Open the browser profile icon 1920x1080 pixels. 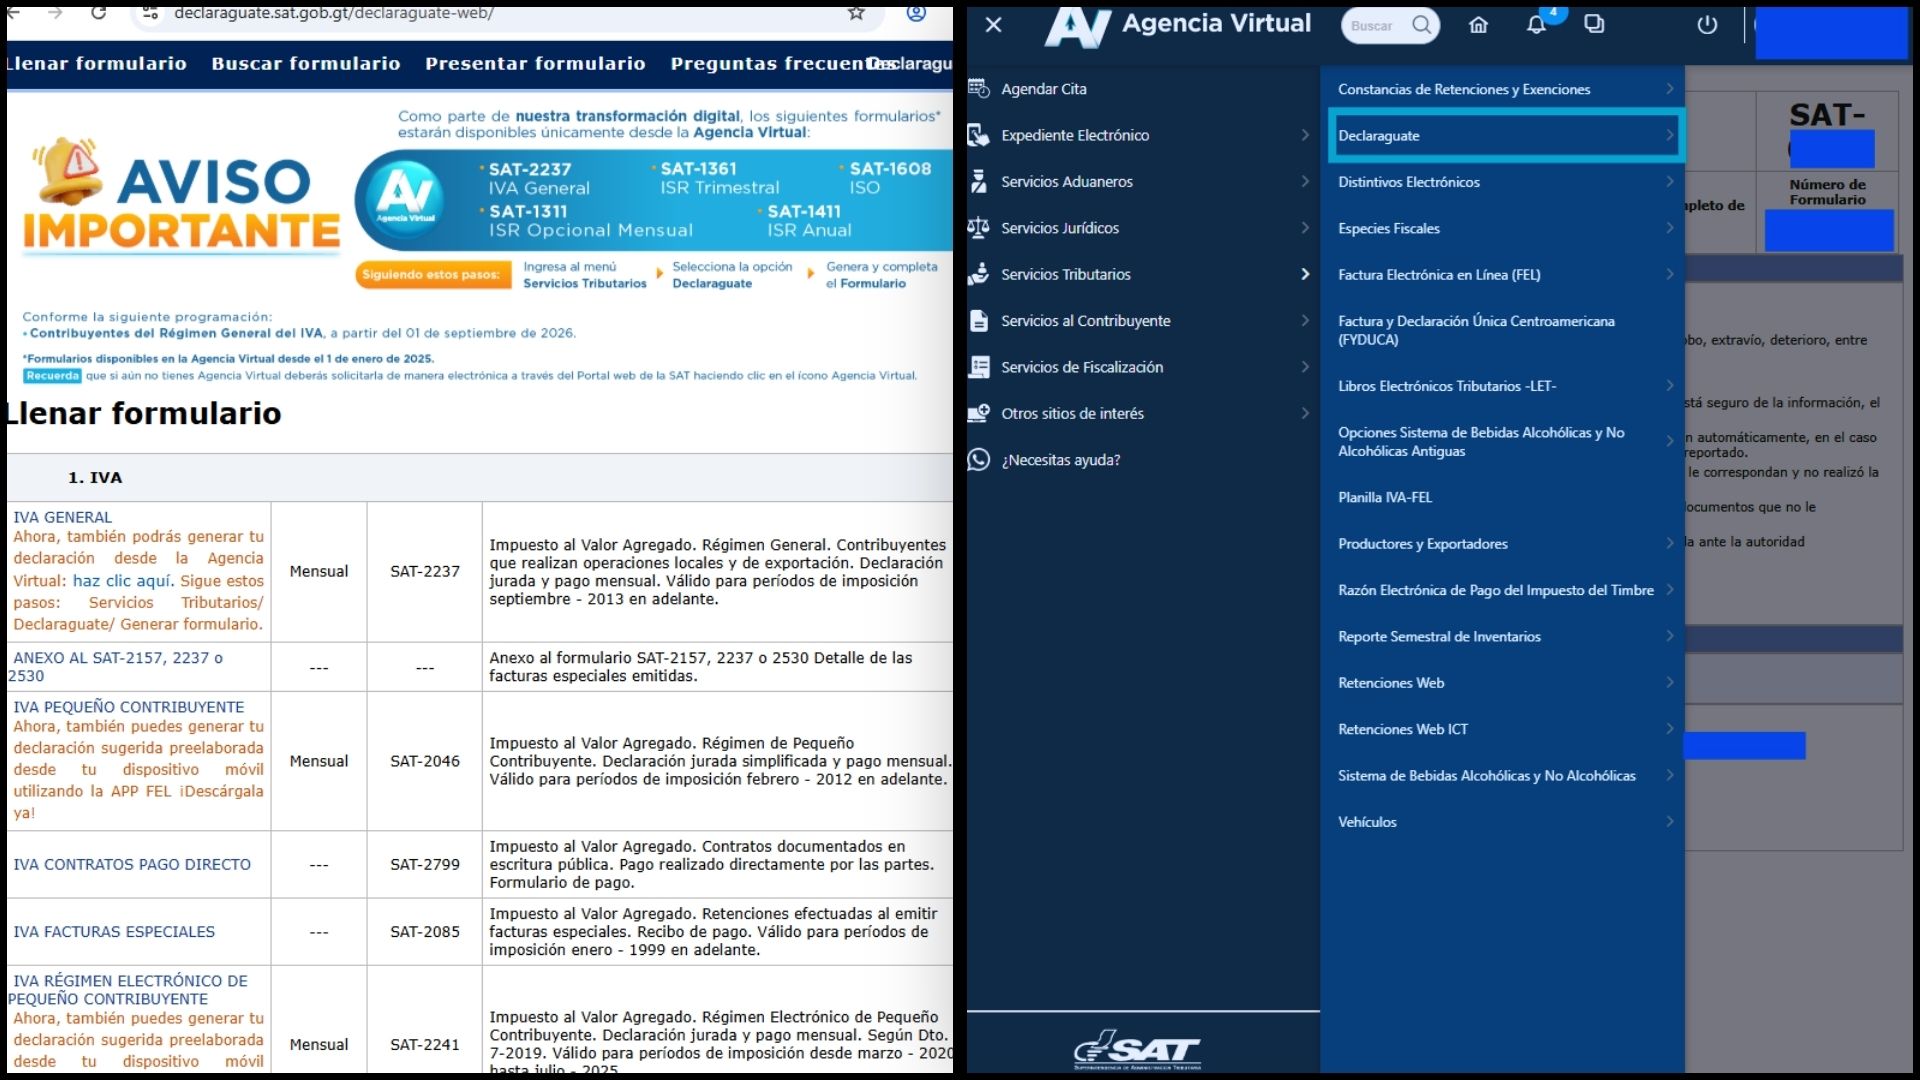tap(916, 13)
